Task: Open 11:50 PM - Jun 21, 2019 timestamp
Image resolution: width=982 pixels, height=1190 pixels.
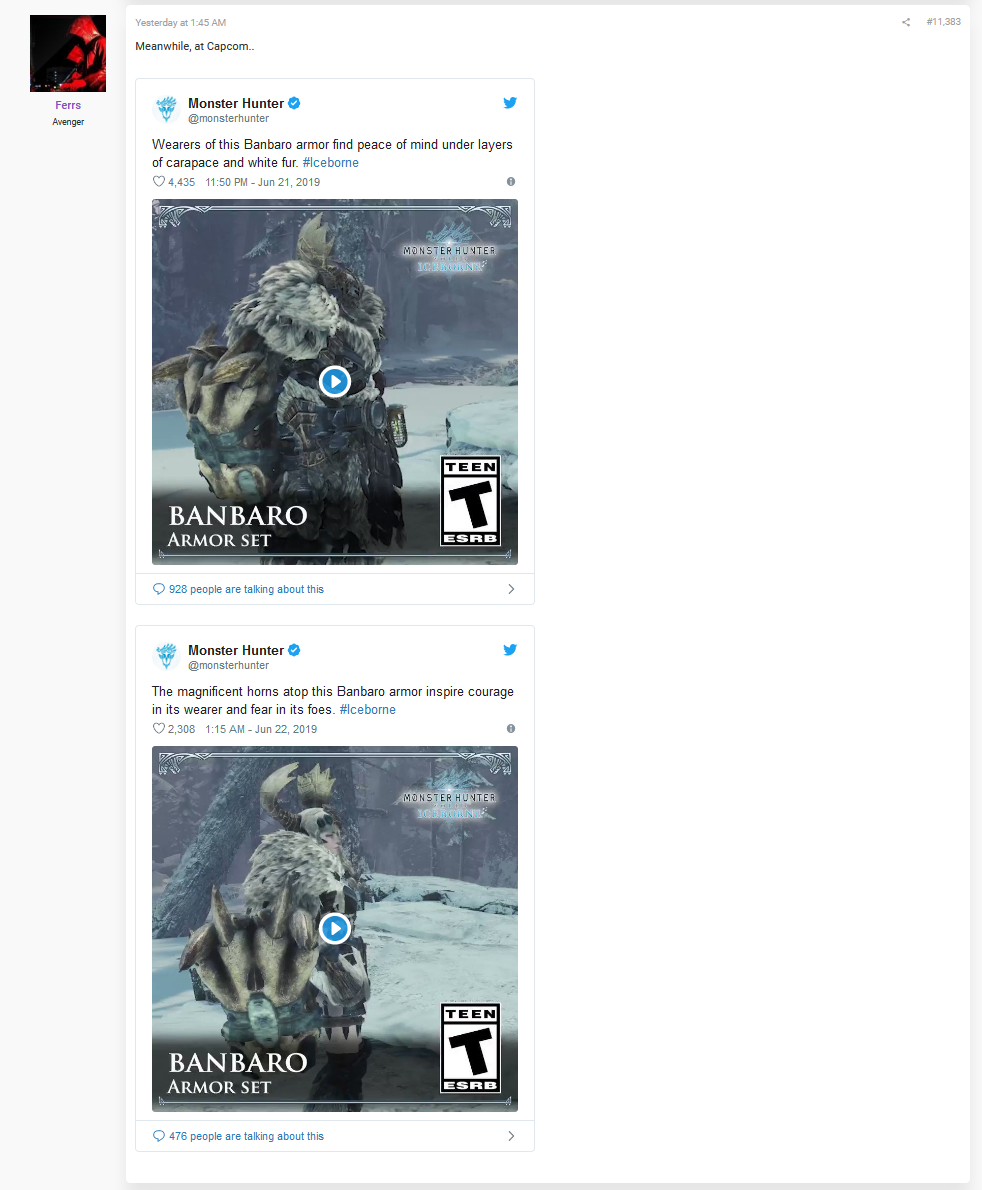Action: (x=263, y=182)
